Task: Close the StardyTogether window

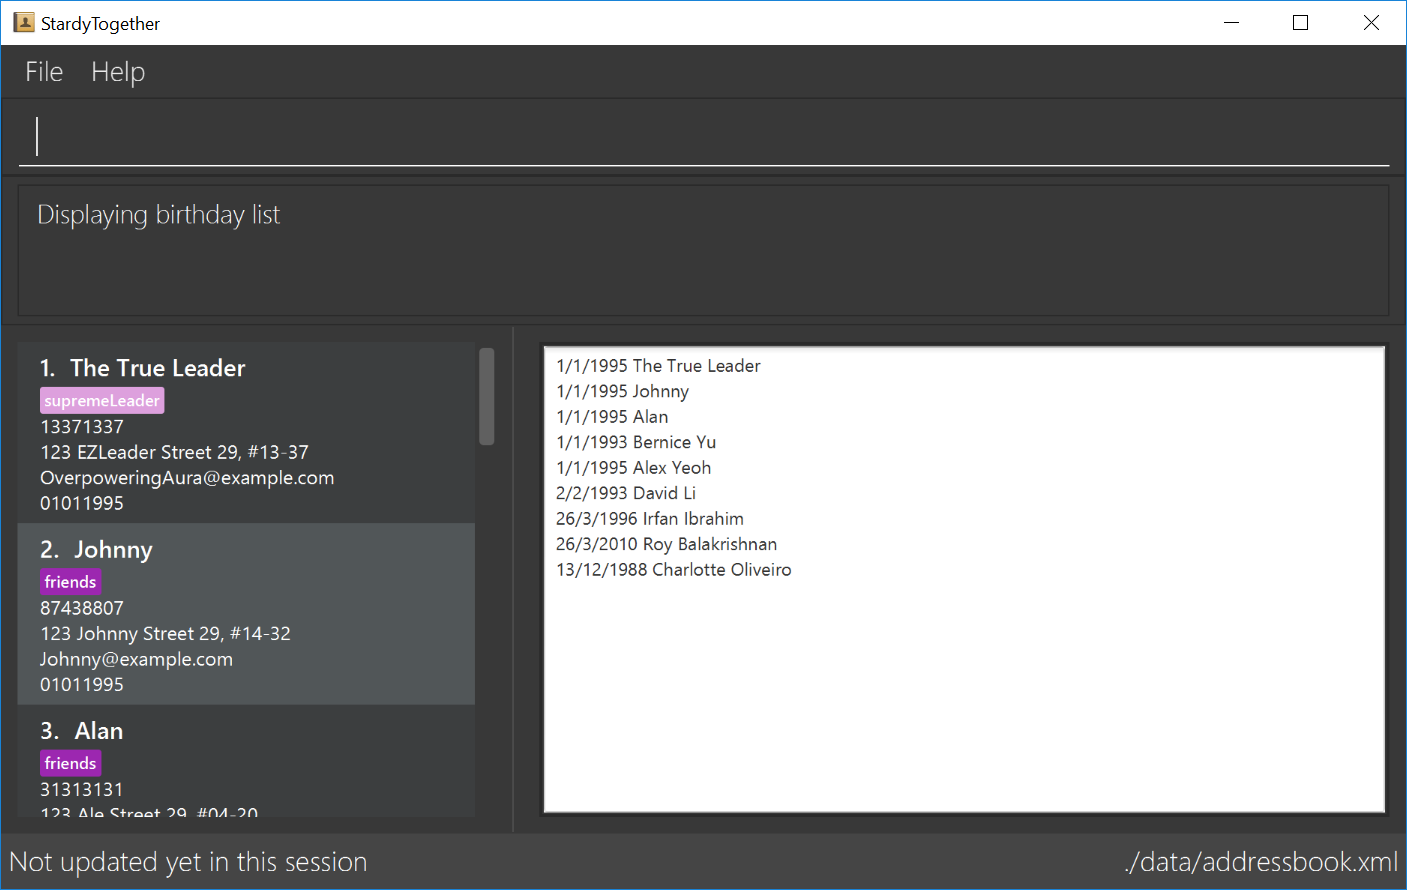Action: 1371,22
